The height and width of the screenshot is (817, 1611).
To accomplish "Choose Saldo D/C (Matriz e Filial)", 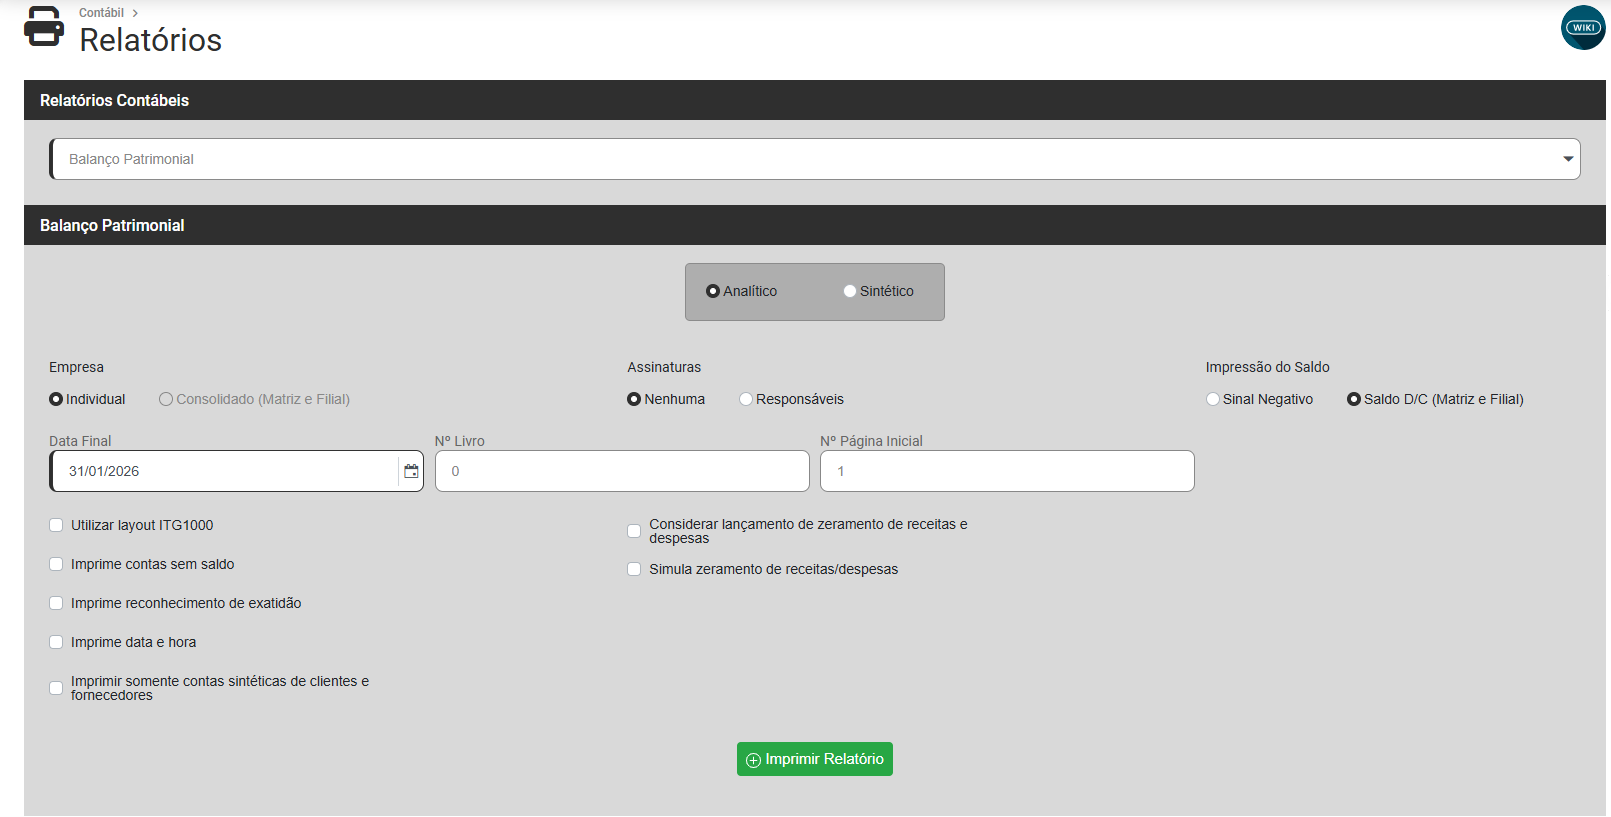I will point(1354,399).
